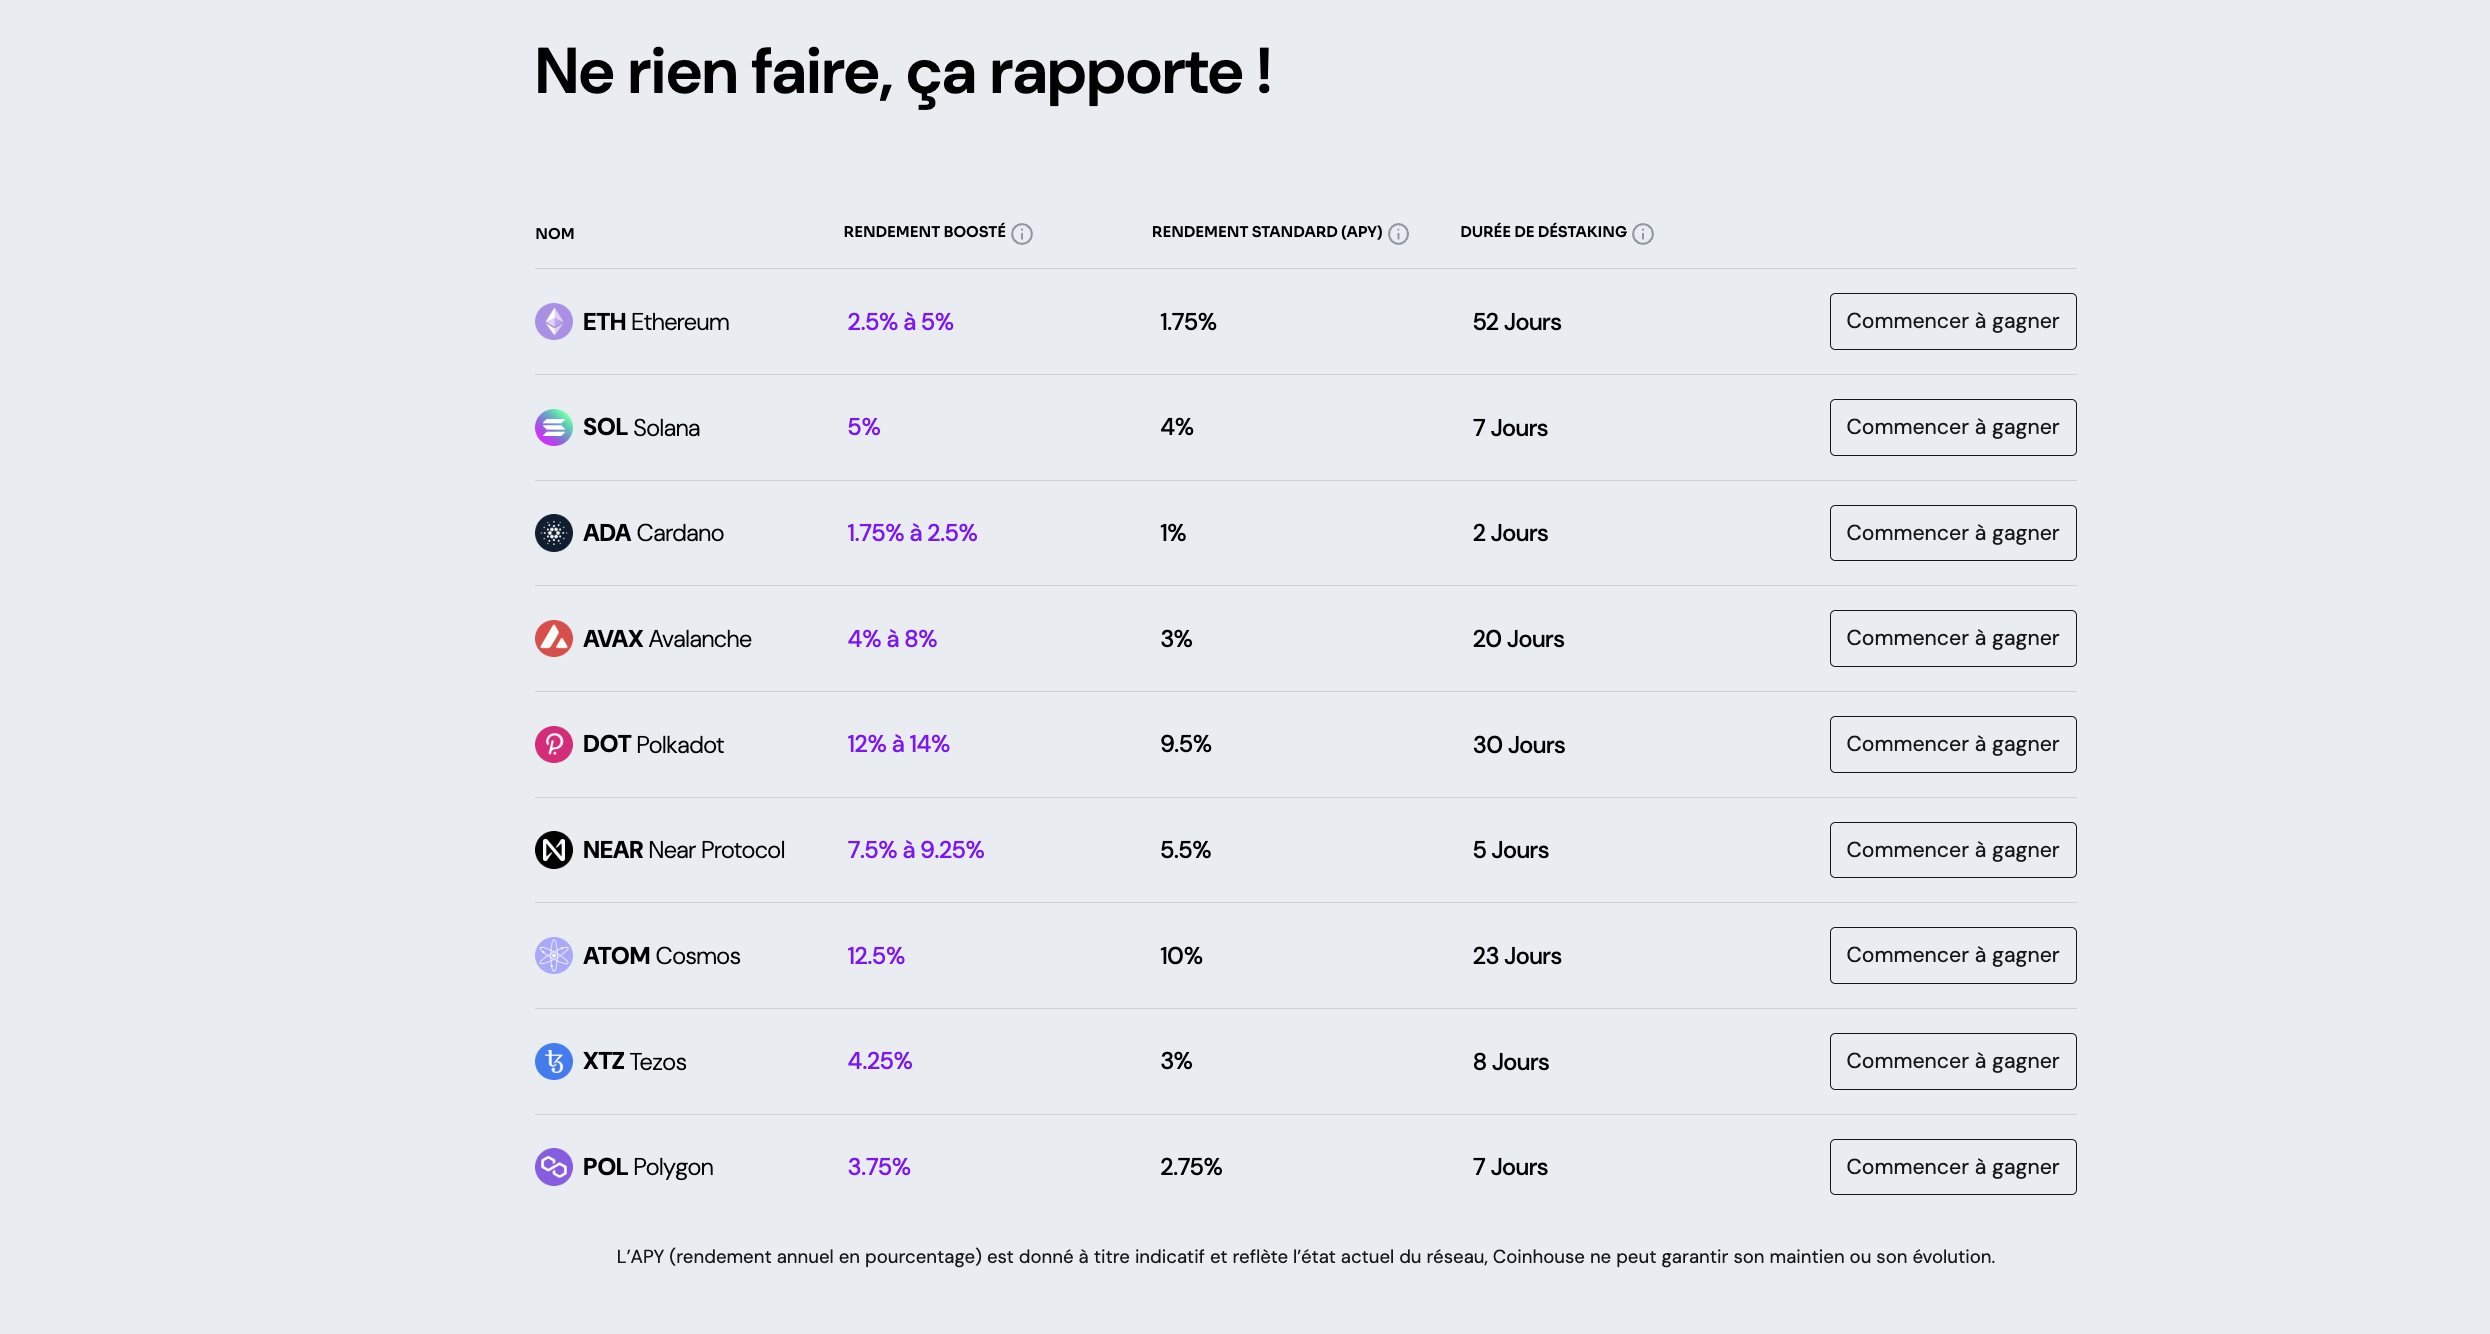Open the Durée de Déstaking info bubble

click(x=1643, y=233)
